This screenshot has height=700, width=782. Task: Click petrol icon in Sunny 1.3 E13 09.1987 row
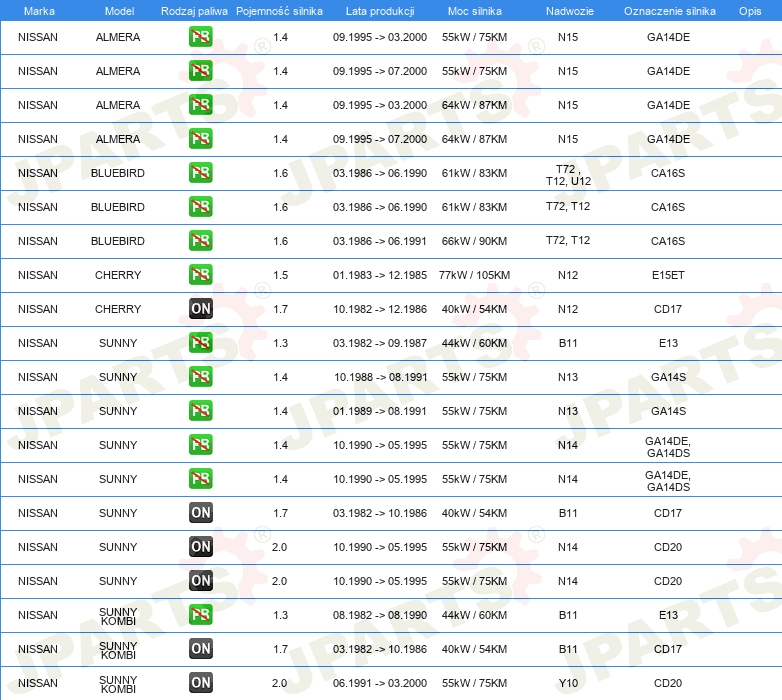[200, 343]
